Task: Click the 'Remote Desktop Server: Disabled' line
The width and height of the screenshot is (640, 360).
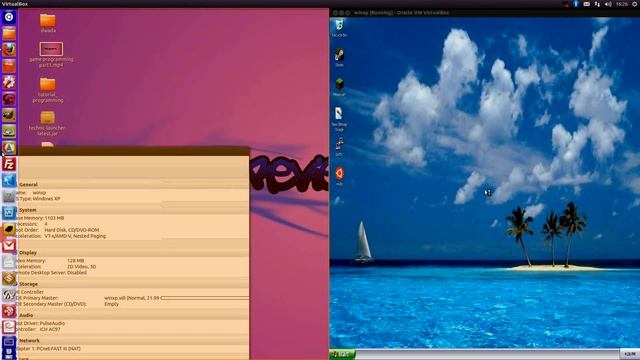Action: (x=51, y=273)
